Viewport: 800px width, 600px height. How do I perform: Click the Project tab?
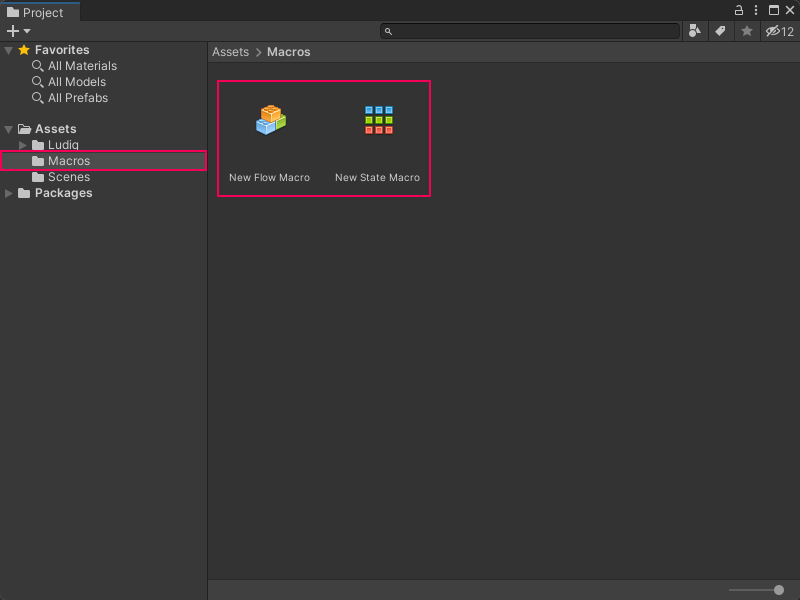[36, 12]
